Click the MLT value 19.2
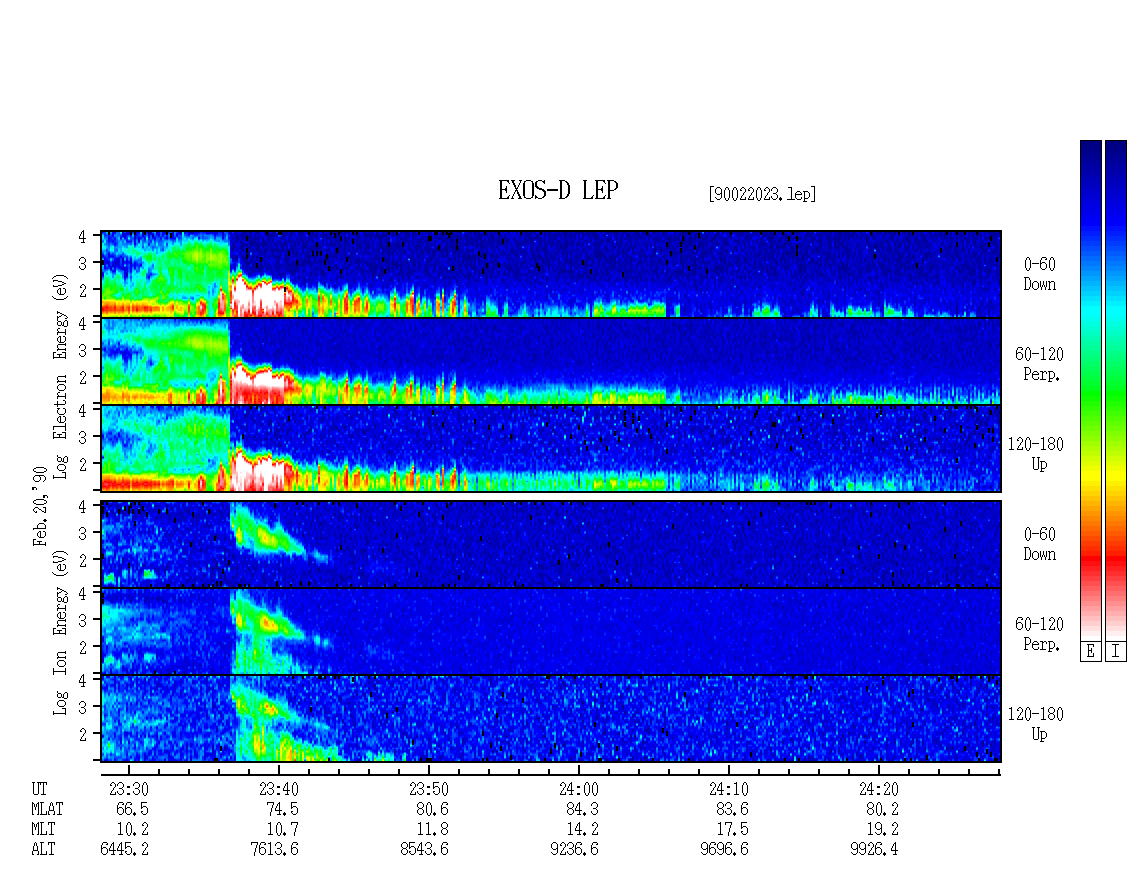 point(881,830)
